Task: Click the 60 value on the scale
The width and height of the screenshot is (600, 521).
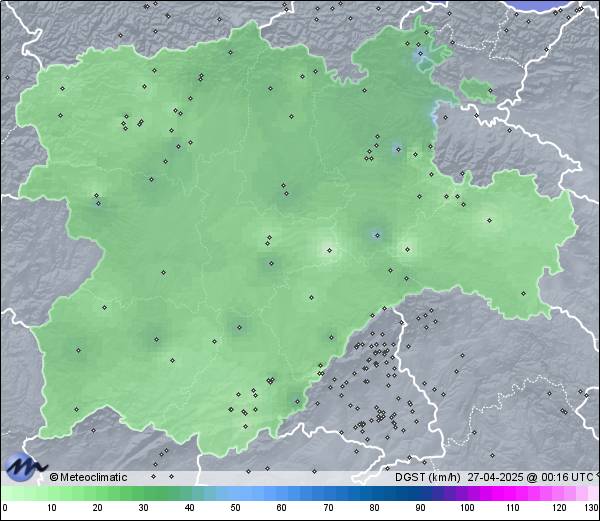Action: point(282,508)
